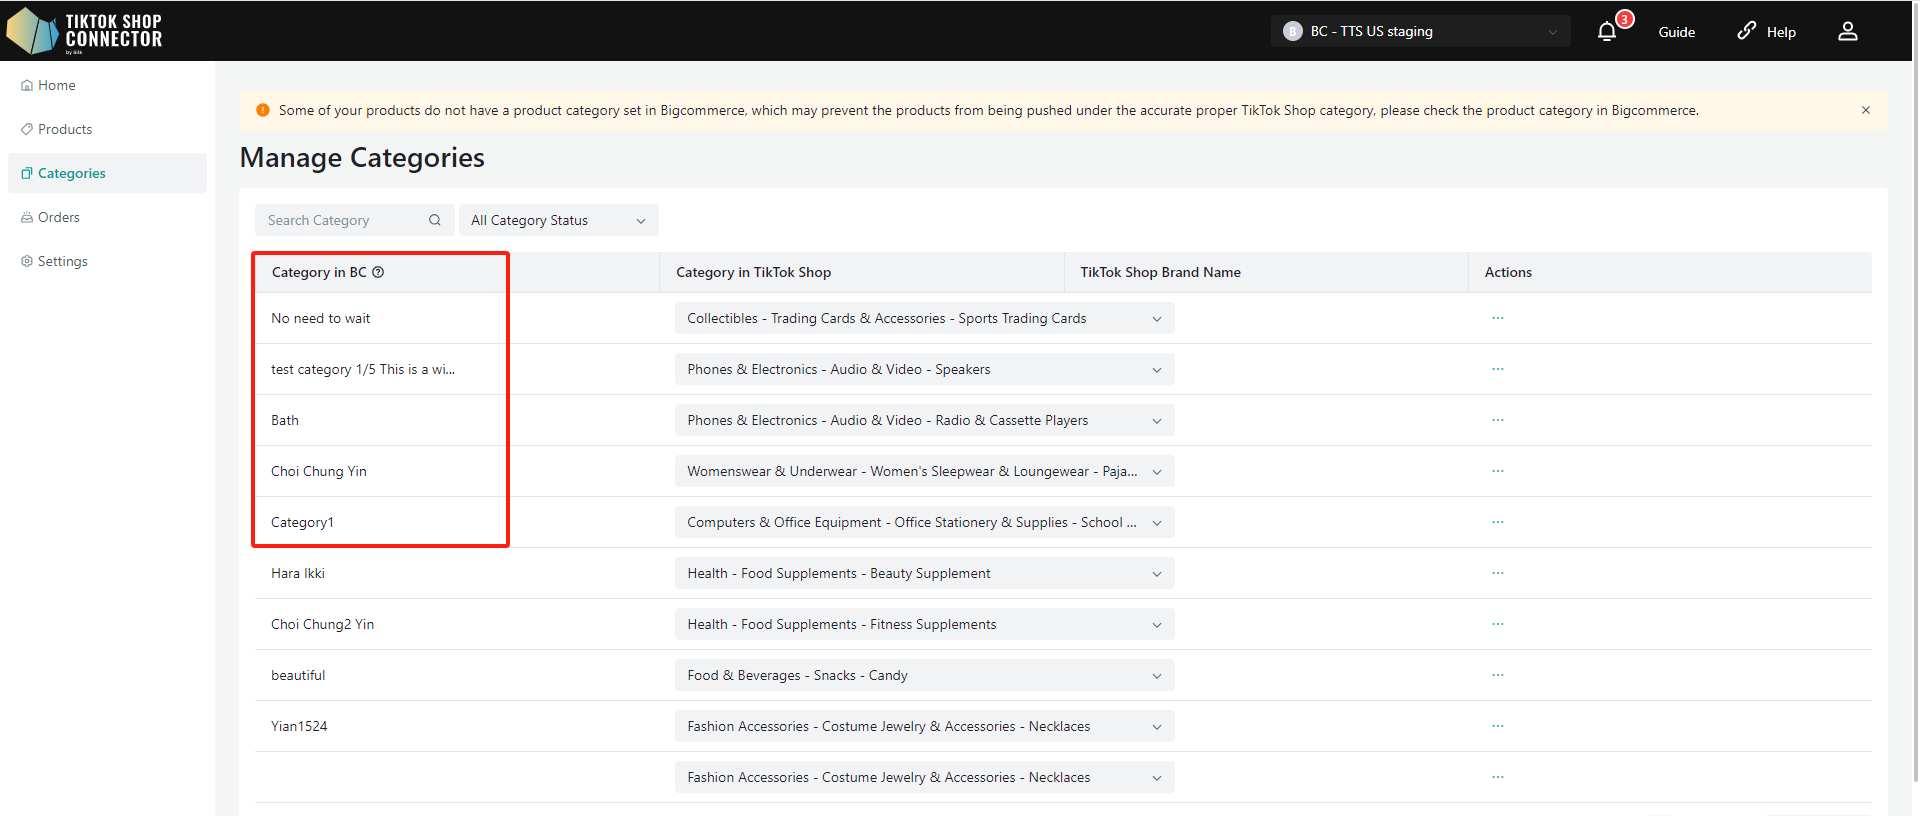The image size is (1920, 816).
Task: Click the Help link icon
Action: pyautogui.click(x=1746, y=31)
